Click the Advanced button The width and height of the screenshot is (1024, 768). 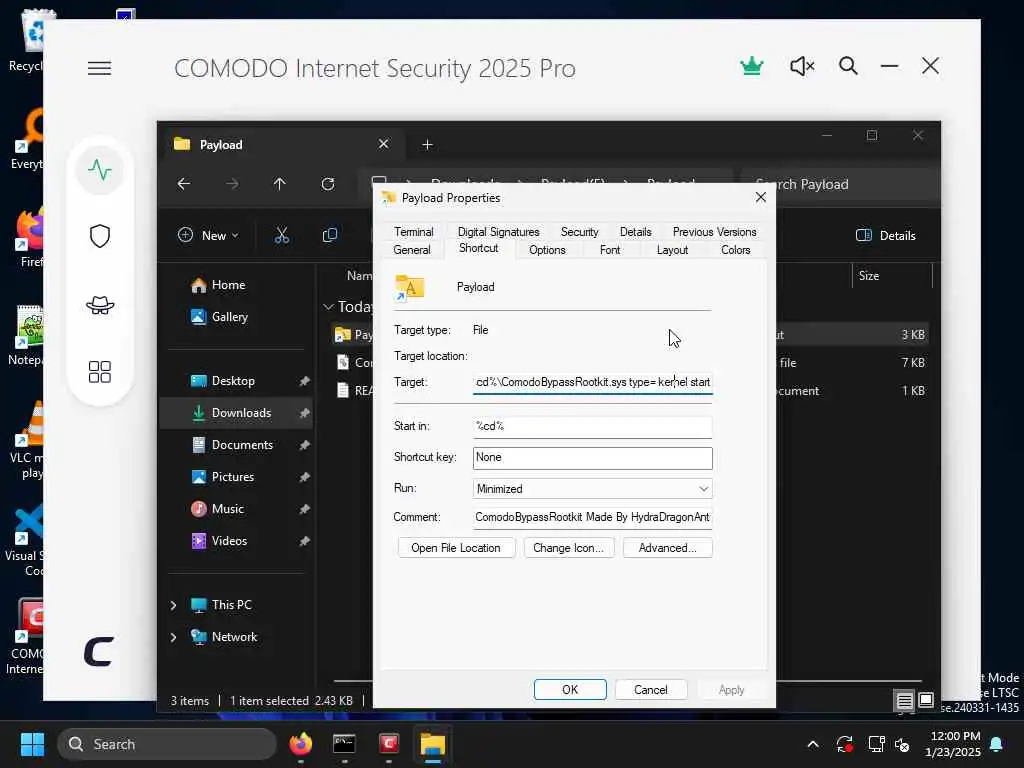667,548
